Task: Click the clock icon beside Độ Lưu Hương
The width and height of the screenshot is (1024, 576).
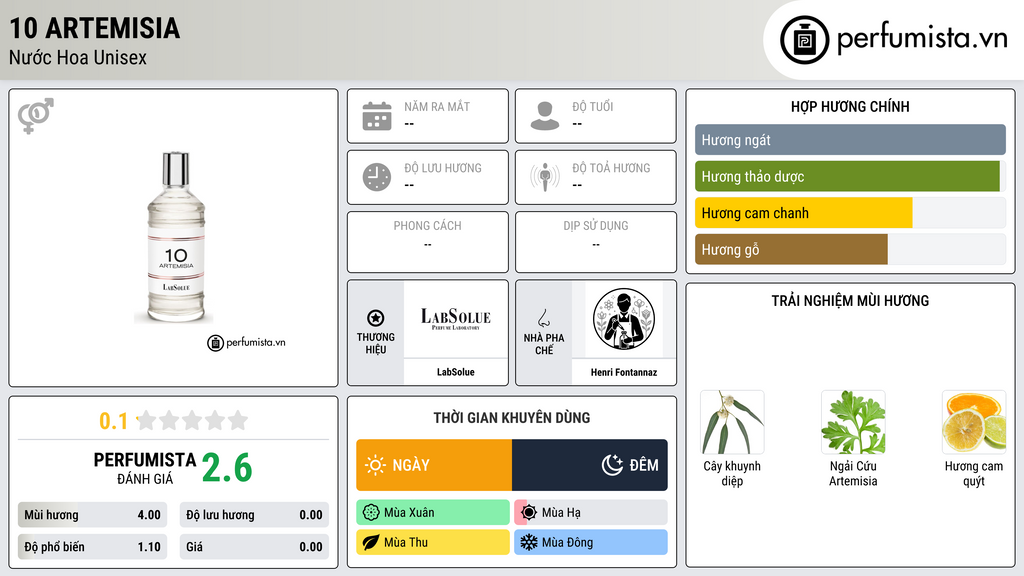Action: coord(377,177)
